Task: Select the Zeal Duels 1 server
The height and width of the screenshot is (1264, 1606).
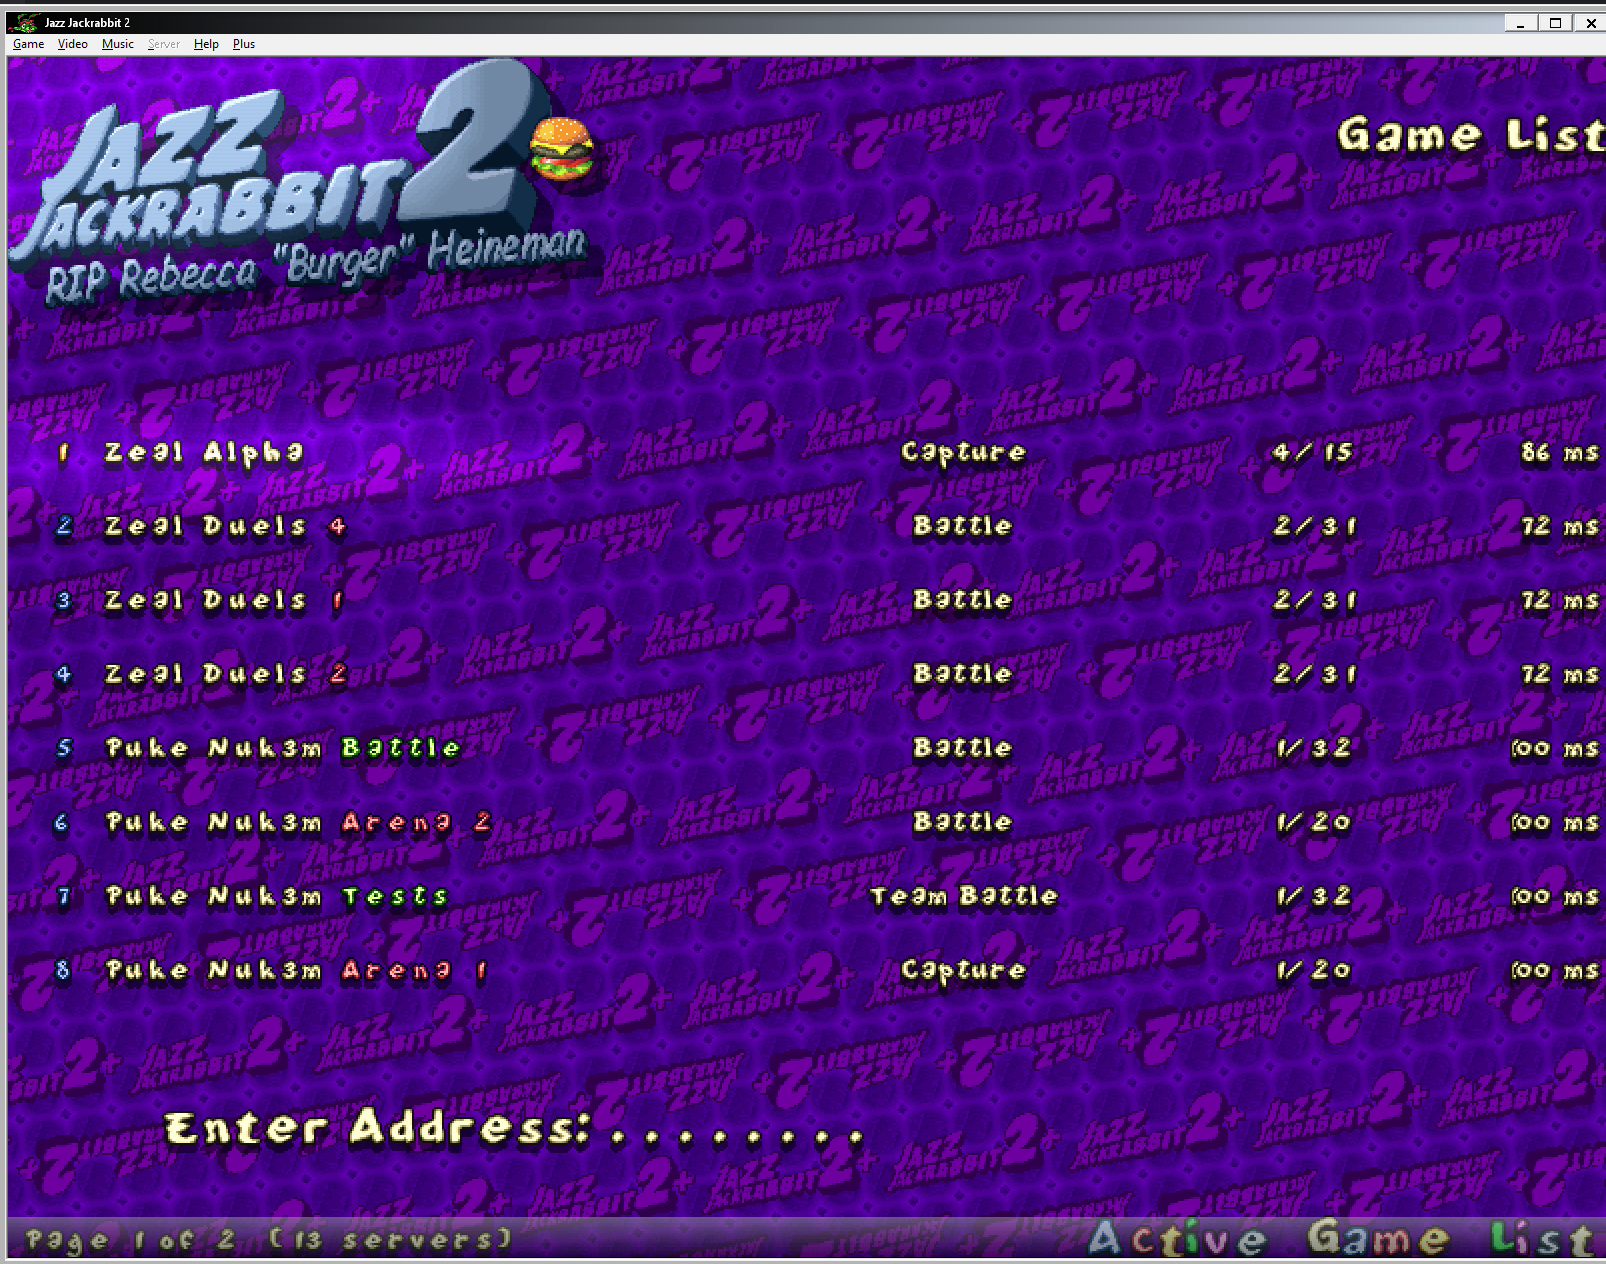Action: [224, 600]
